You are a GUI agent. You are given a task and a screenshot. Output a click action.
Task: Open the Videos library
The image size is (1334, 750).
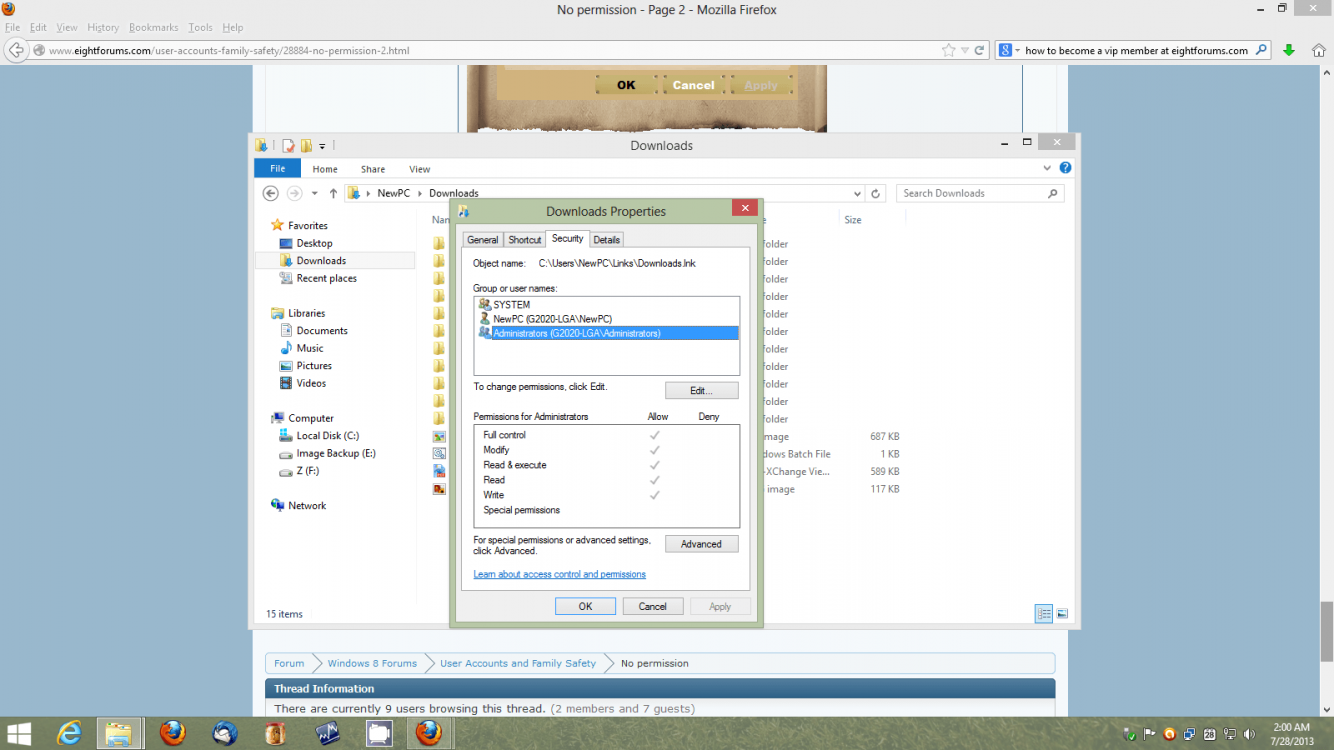coord(311,383)
